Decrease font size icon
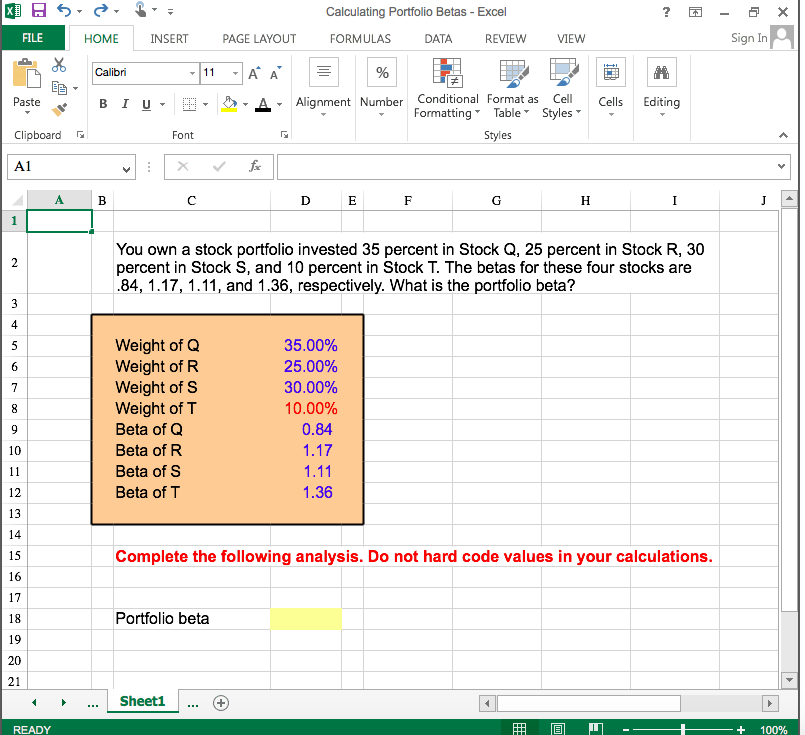The image size is (805, 735). 276,73
